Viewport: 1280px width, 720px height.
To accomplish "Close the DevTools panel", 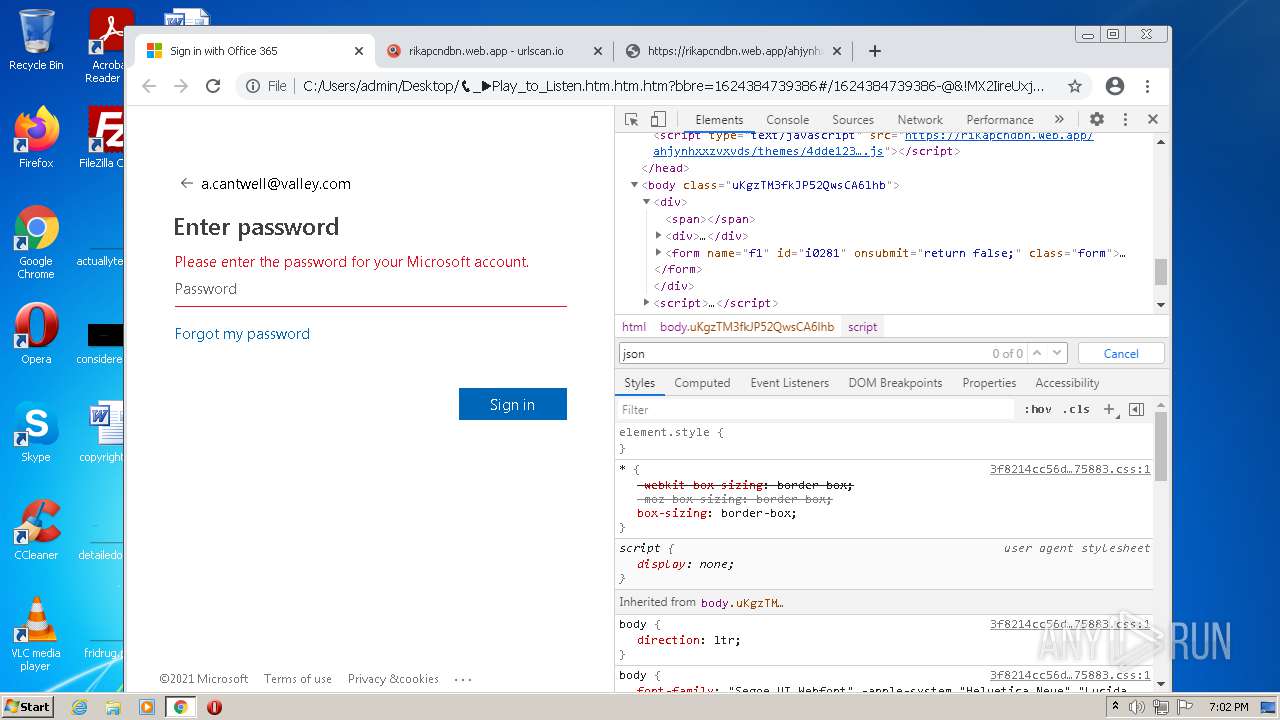I will pos(1152,119).
